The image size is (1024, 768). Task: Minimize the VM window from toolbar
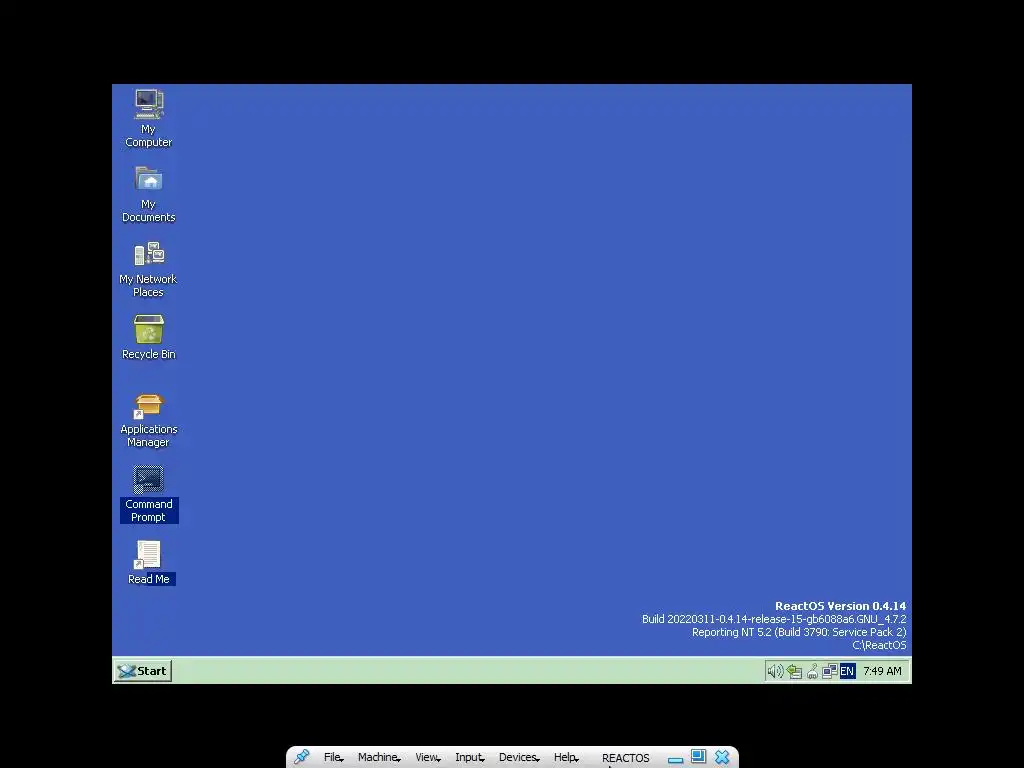coord(675,760)
